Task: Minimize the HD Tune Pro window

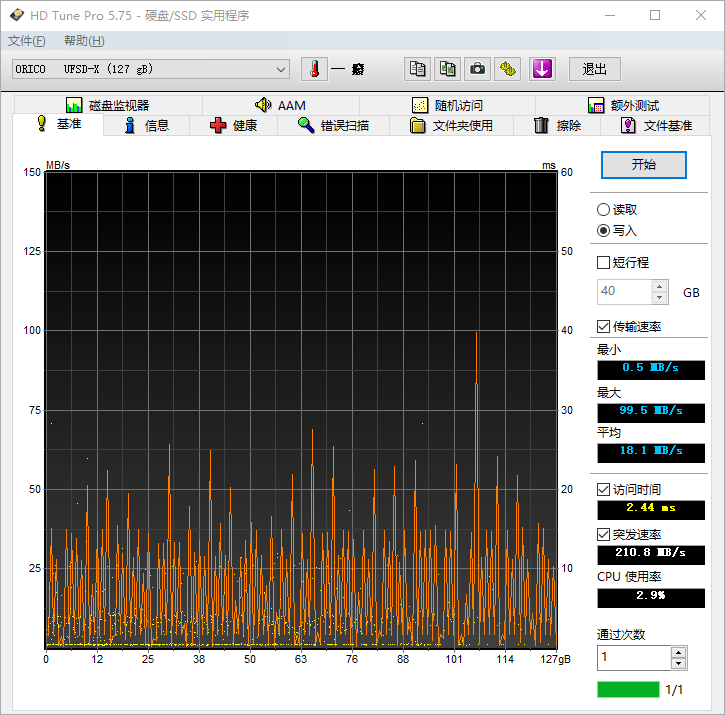Action: 610,15
